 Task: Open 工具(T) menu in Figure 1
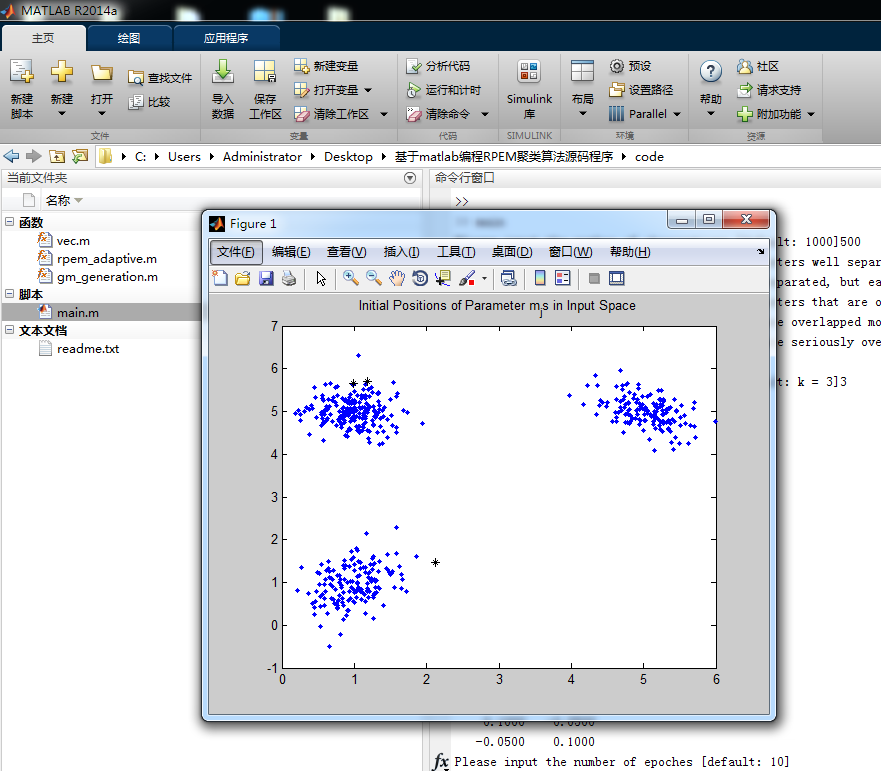click(x=456, y=252)
